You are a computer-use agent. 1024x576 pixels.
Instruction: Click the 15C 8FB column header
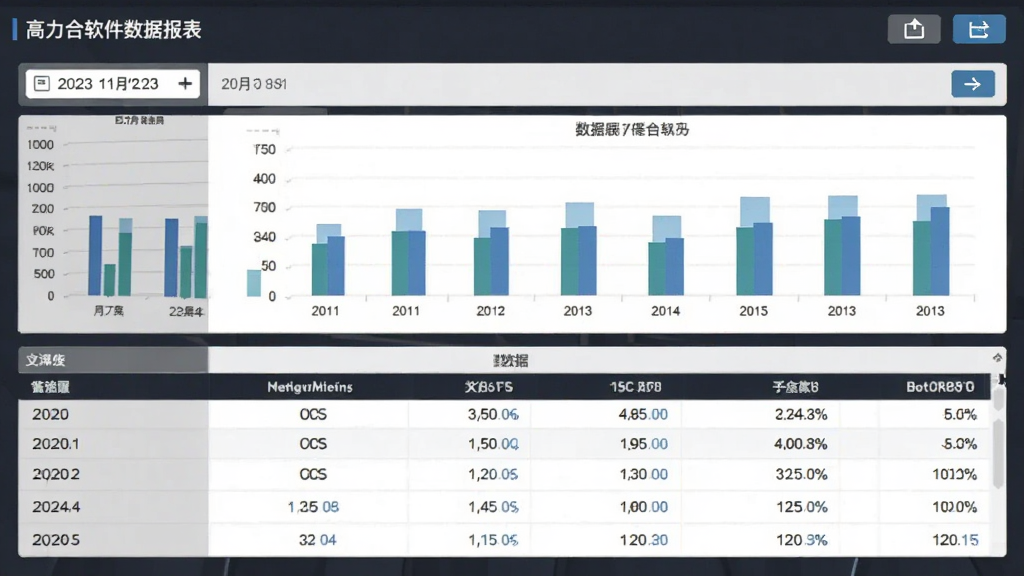tap(635, 387)
